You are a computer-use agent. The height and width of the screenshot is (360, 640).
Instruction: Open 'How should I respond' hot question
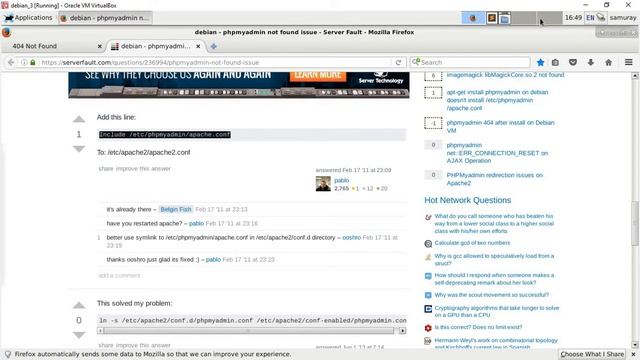[x=494, y=279]
